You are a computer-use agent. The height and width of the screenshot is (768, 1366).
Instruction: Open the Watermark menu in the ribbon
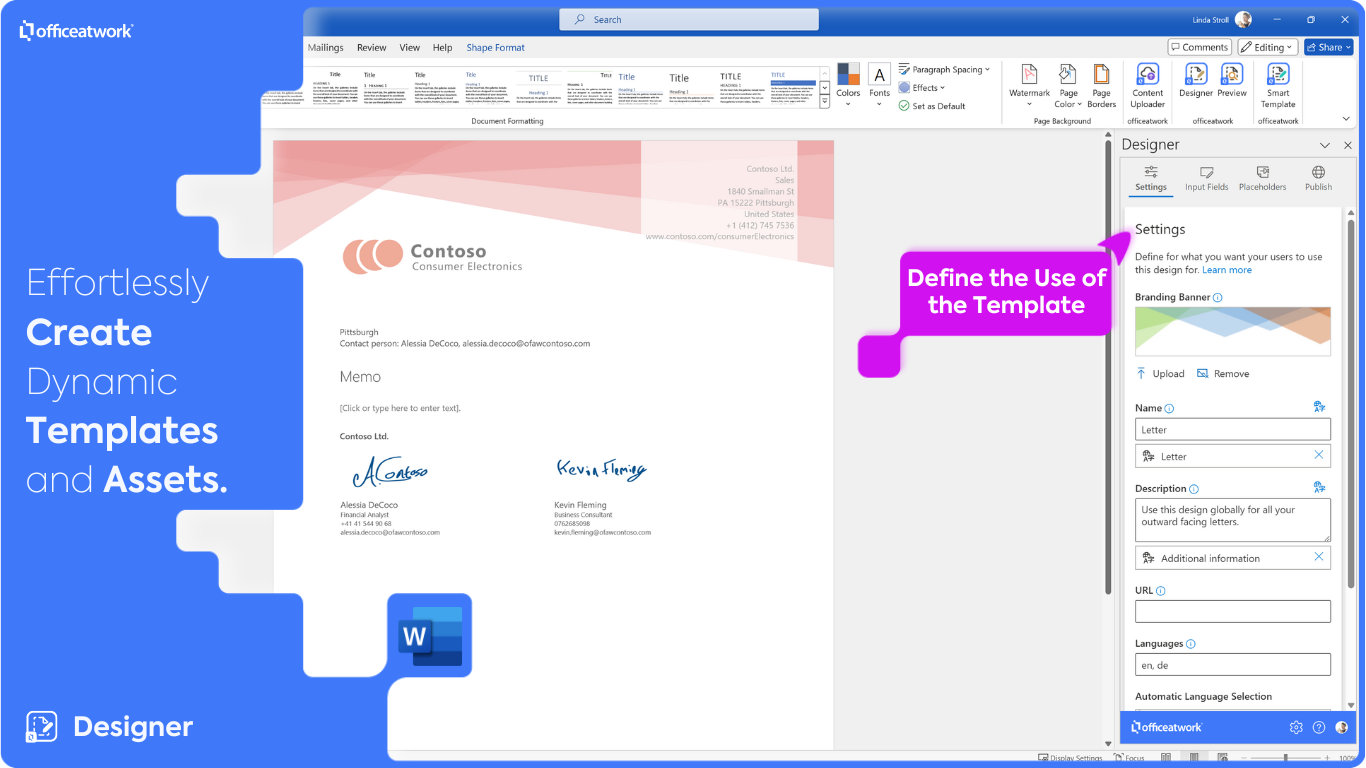[x=1029, y=84]
